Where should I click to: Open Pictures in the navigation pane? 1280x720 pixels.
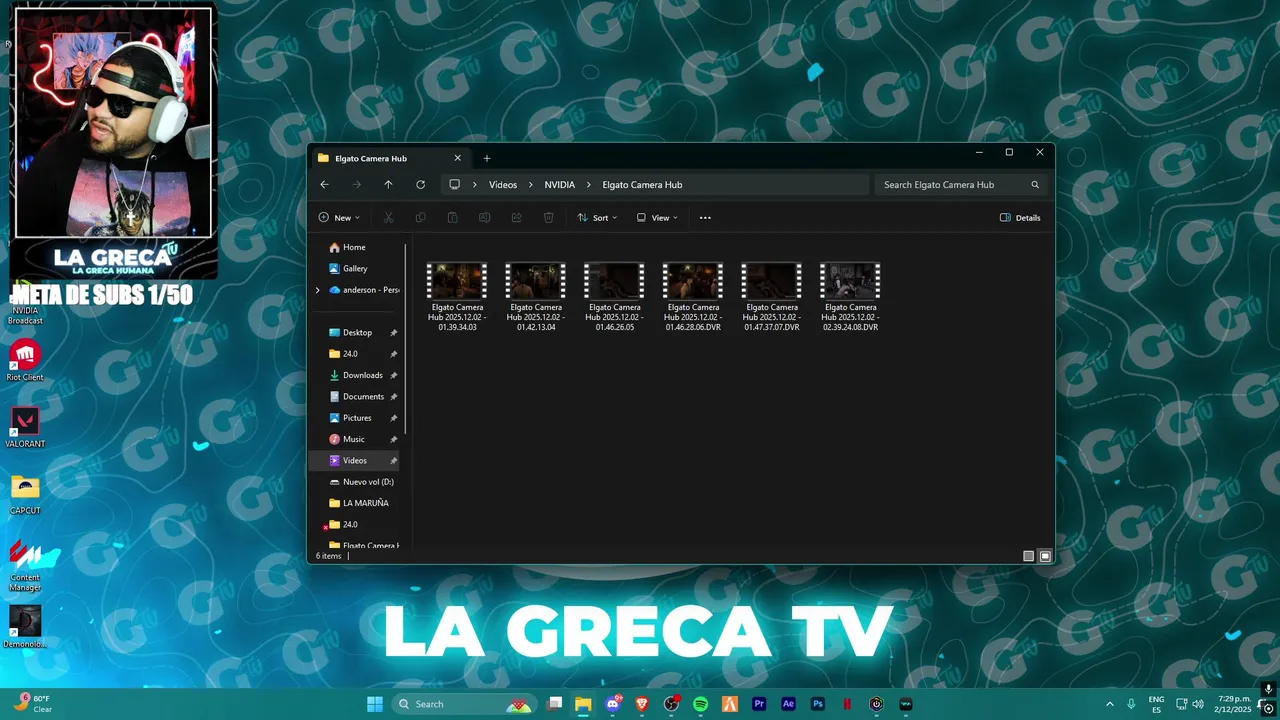click(x=357, y=418)
